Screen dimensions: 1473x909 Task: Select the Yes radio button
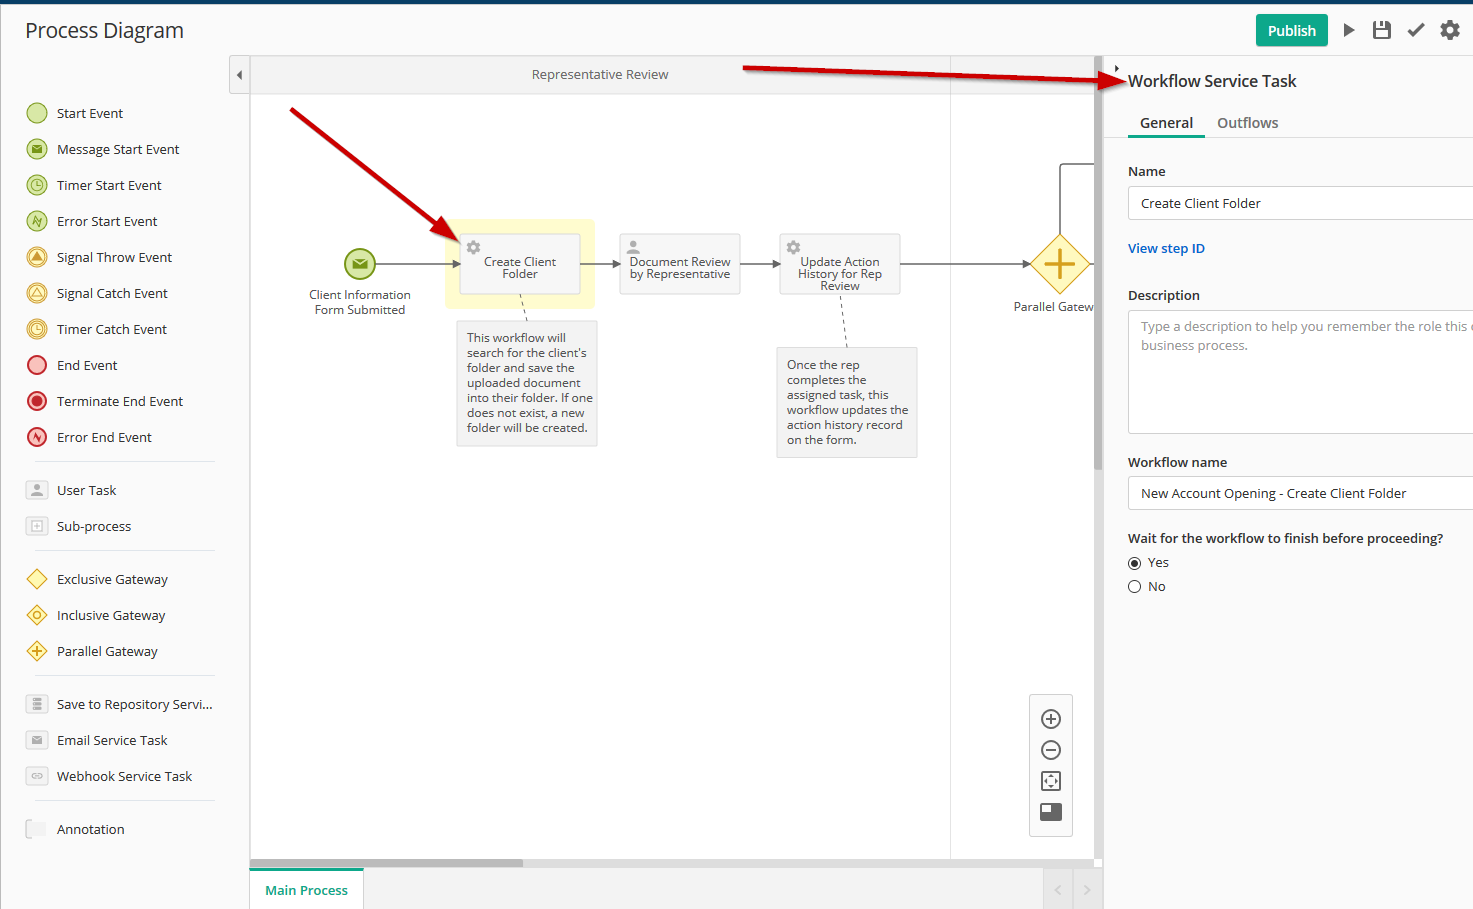click(x=1135, y=563)
